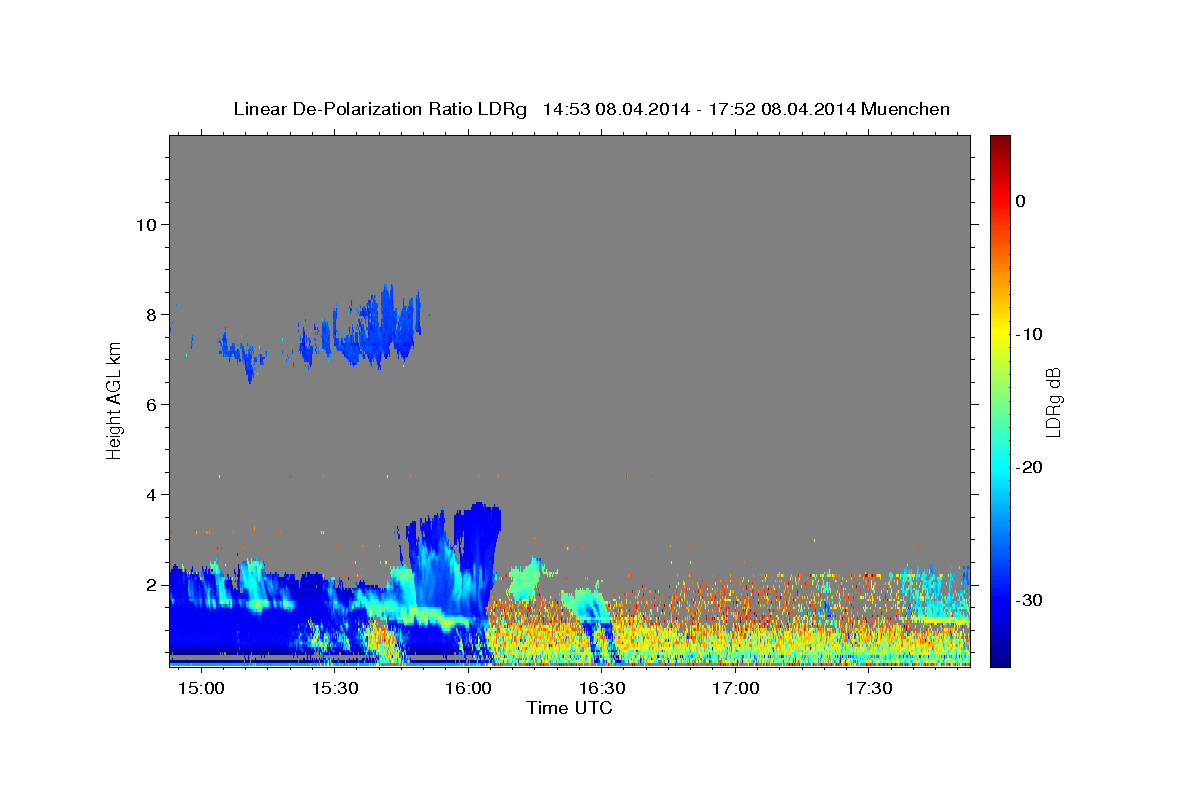Click the 'LDRg dB' colorbar label

[x=1053, y=402]
